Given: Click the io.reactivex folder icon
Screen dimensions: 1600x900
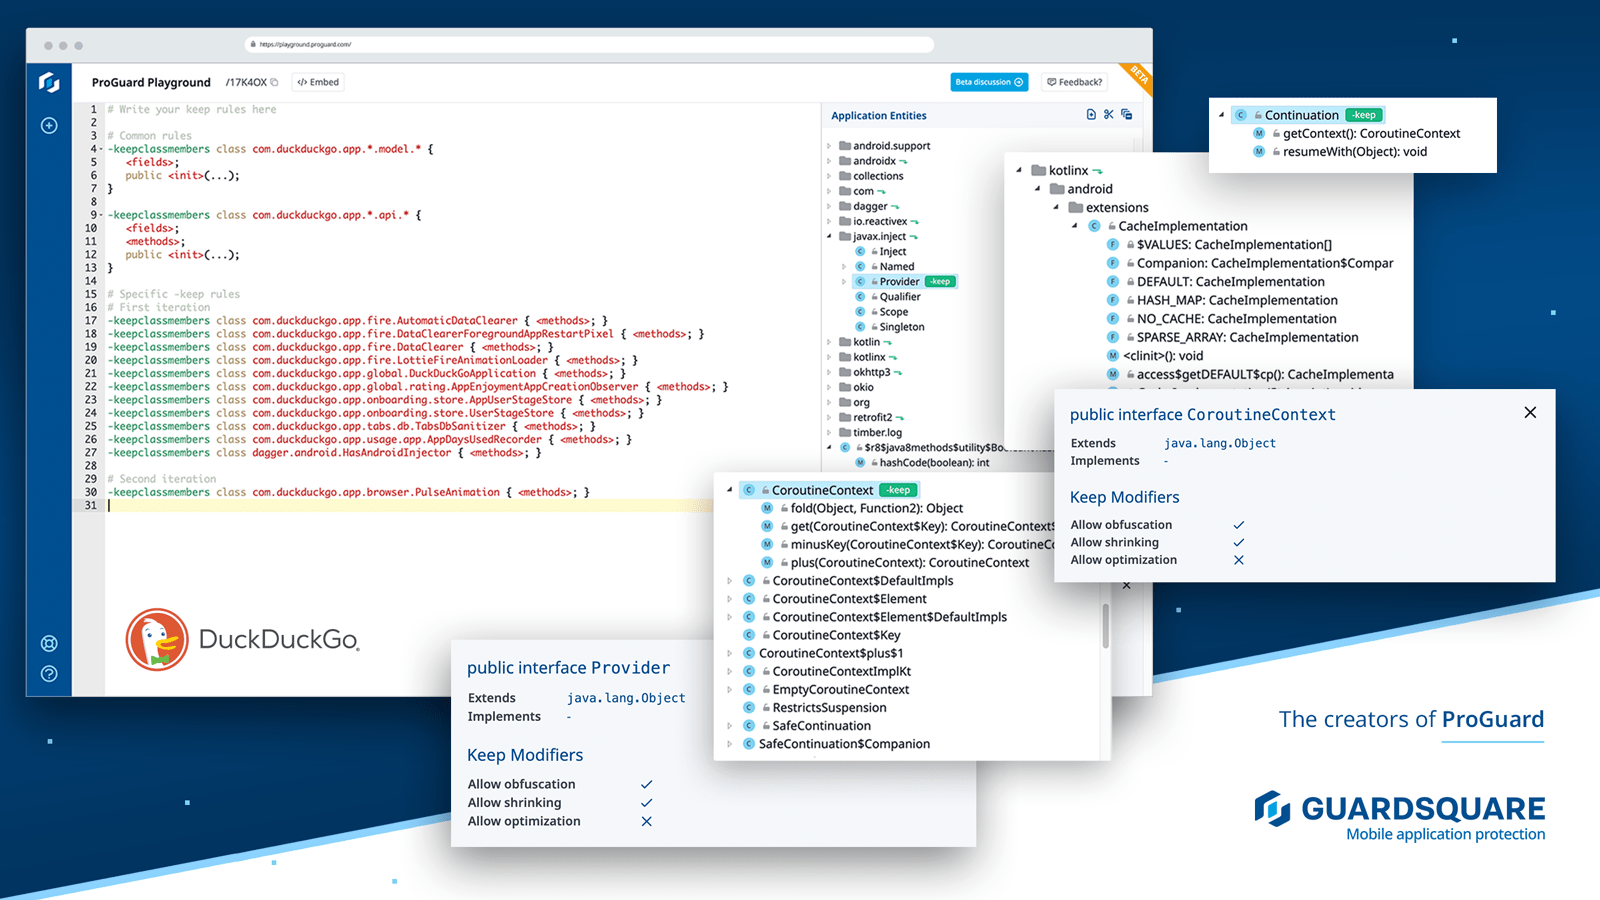Looking at the screenshot, I should 845,222.
